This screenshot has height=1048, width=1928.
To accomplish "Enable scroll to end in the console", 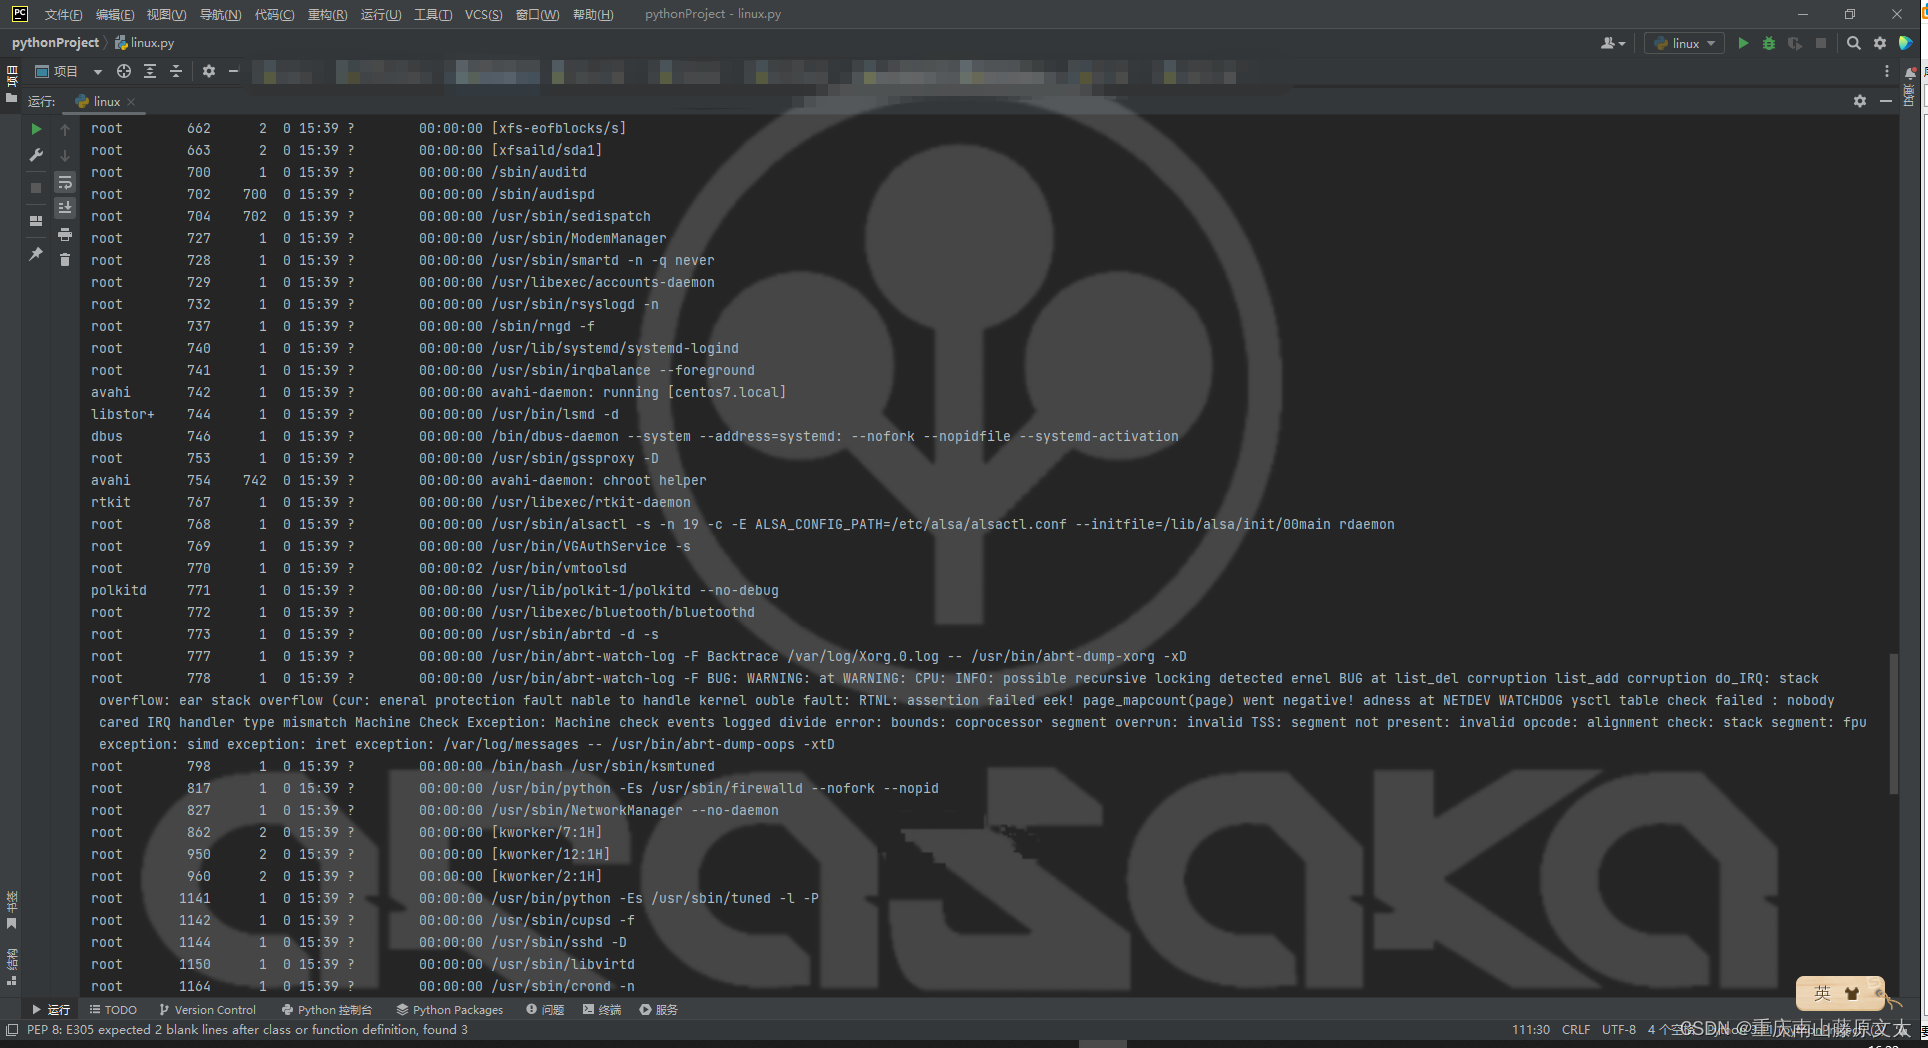I will (x=65, y=208).
